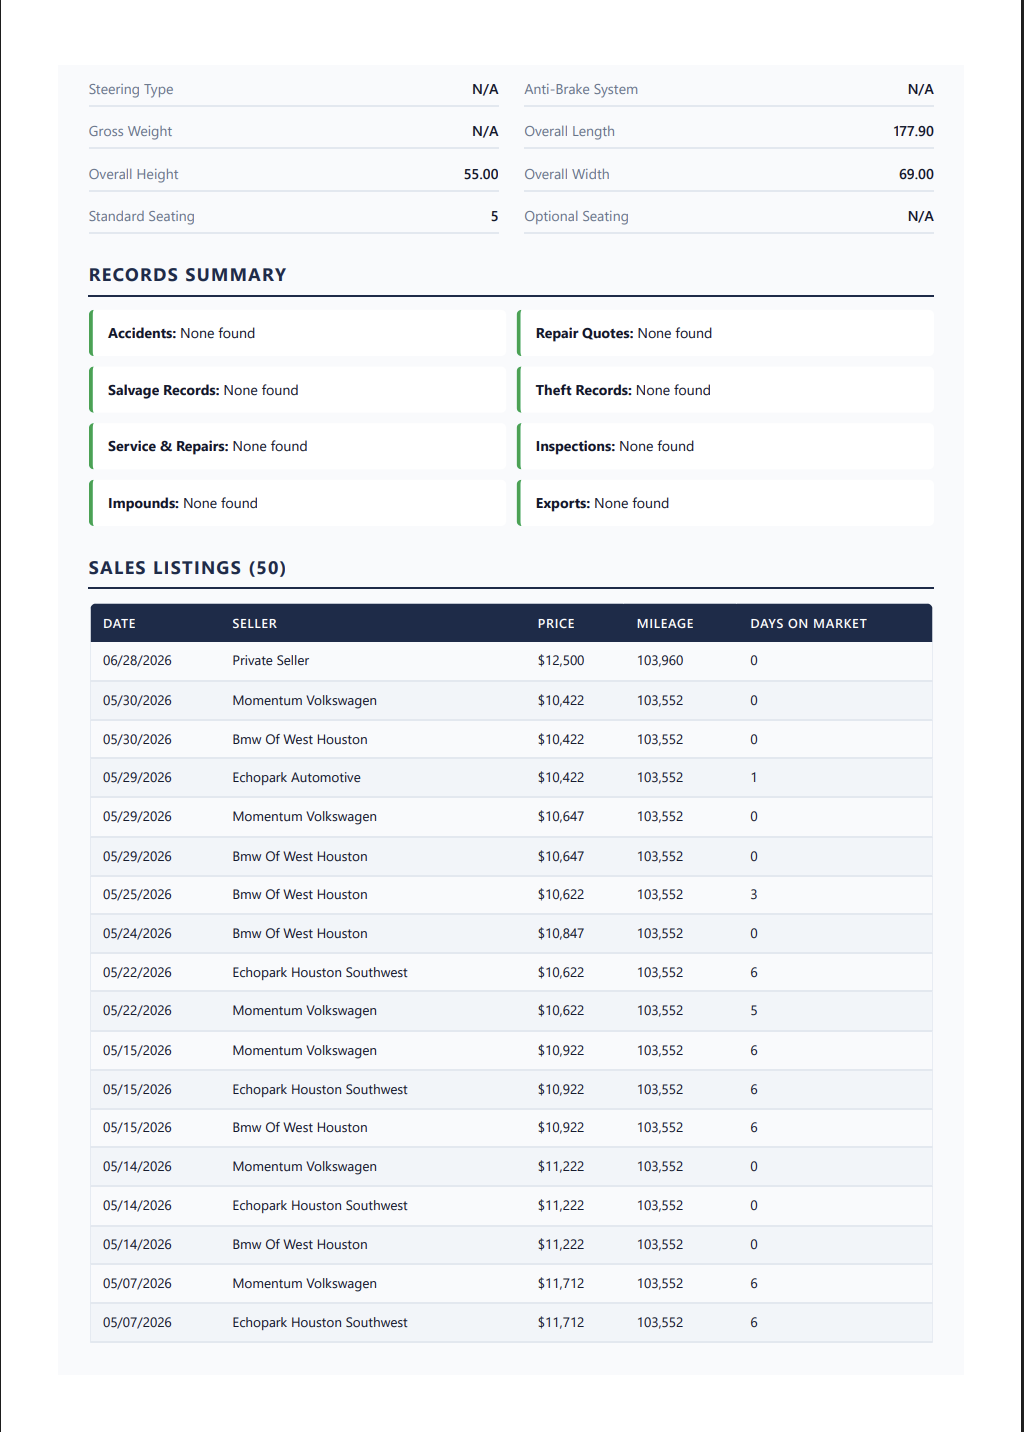This screenshot has height=1432, width=1024.
Task: Click the Impounds: None found card
Action: coord(298,503)
